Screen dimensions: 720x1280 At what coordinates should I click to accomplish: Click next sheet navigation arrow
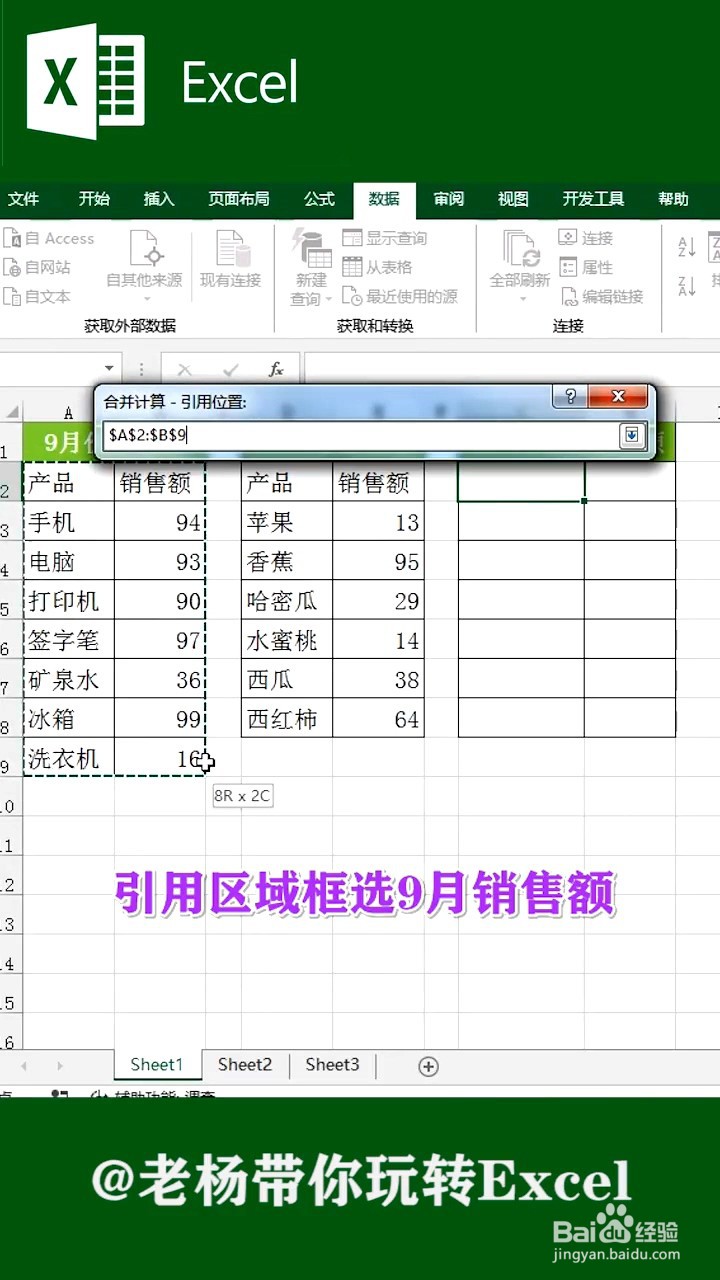[x=59, y=1066]
